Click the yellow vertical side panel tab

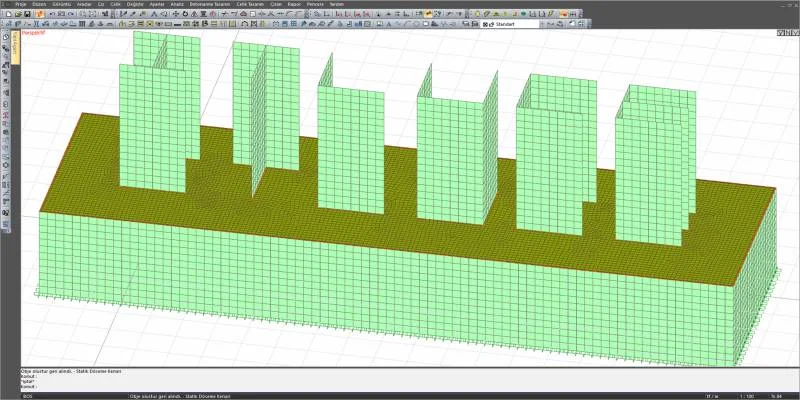pos(16,47)
